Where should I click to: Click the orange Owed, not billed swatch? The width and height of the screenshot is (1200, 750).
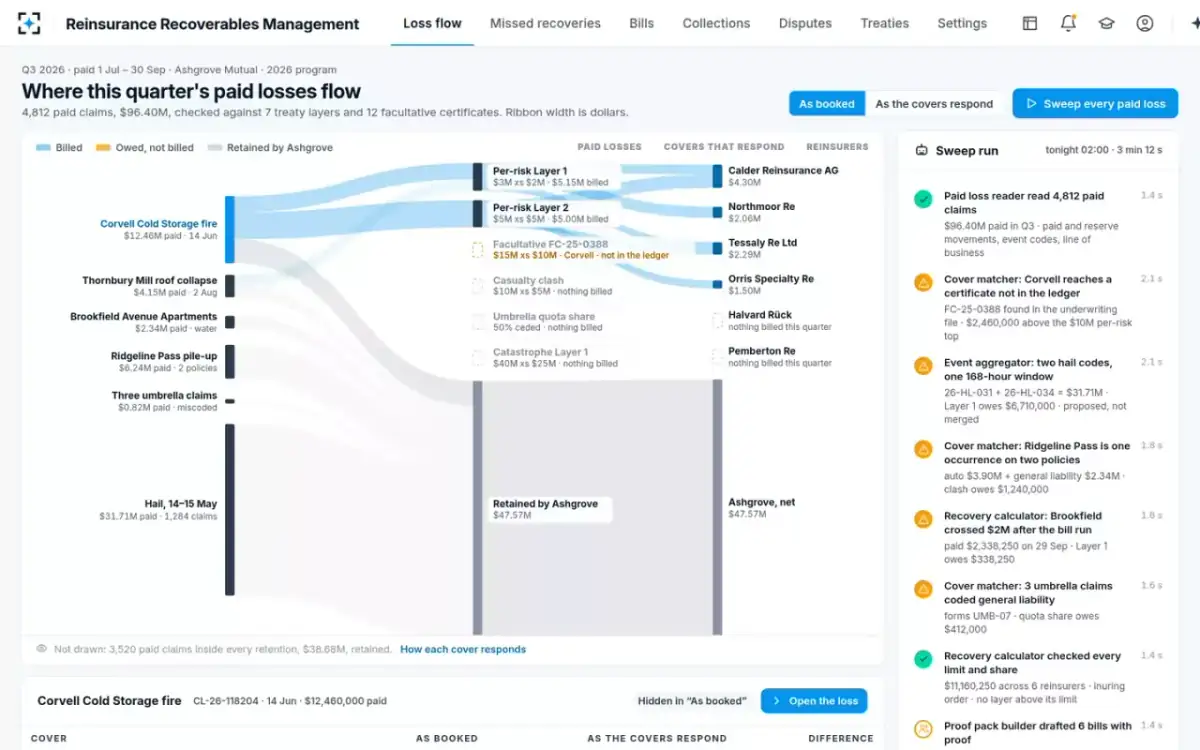click(103, 148)
